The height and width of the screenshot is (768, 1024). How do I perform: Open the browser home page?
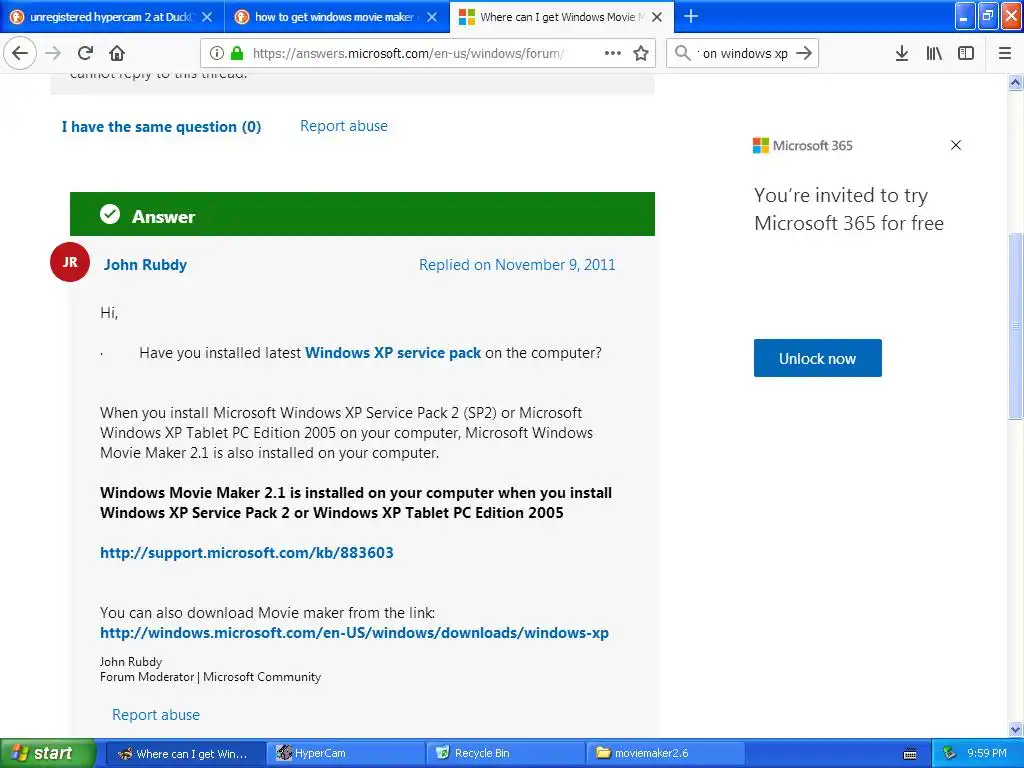point(117,53)
